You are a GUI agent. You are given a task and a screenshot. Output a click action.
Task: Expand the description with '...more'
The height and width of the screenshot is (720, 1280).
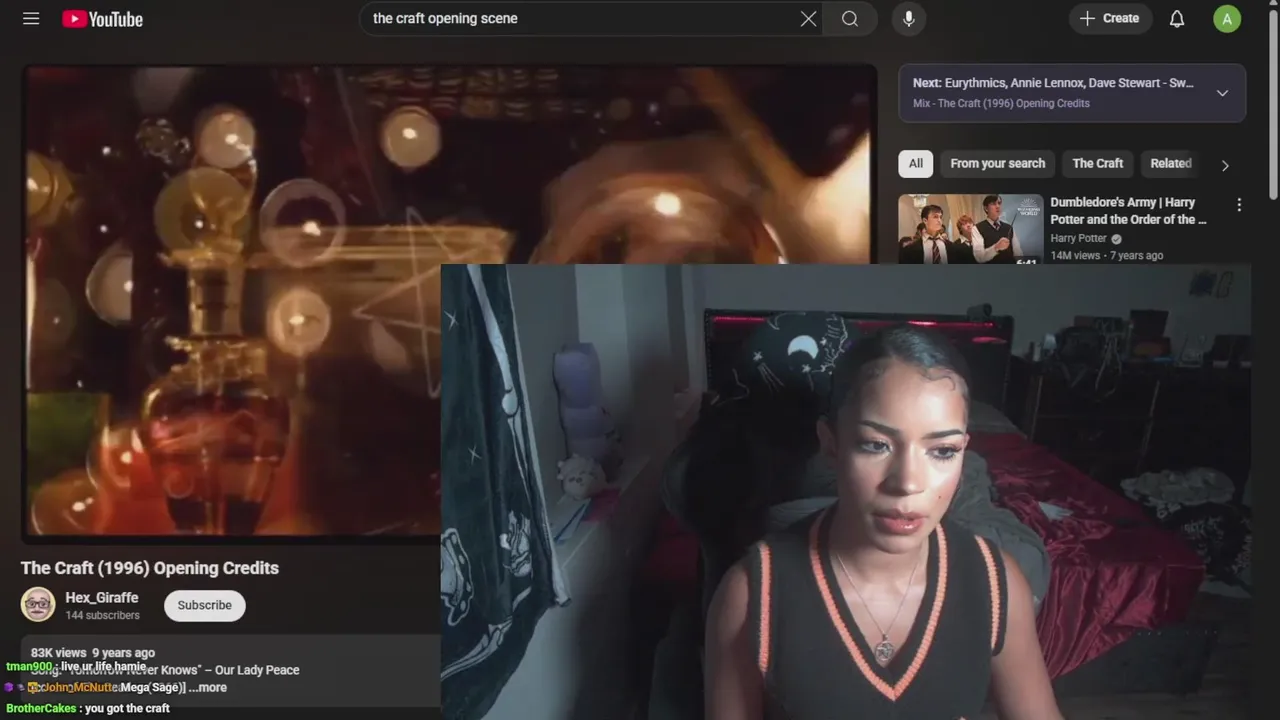[x=208, y=687]
